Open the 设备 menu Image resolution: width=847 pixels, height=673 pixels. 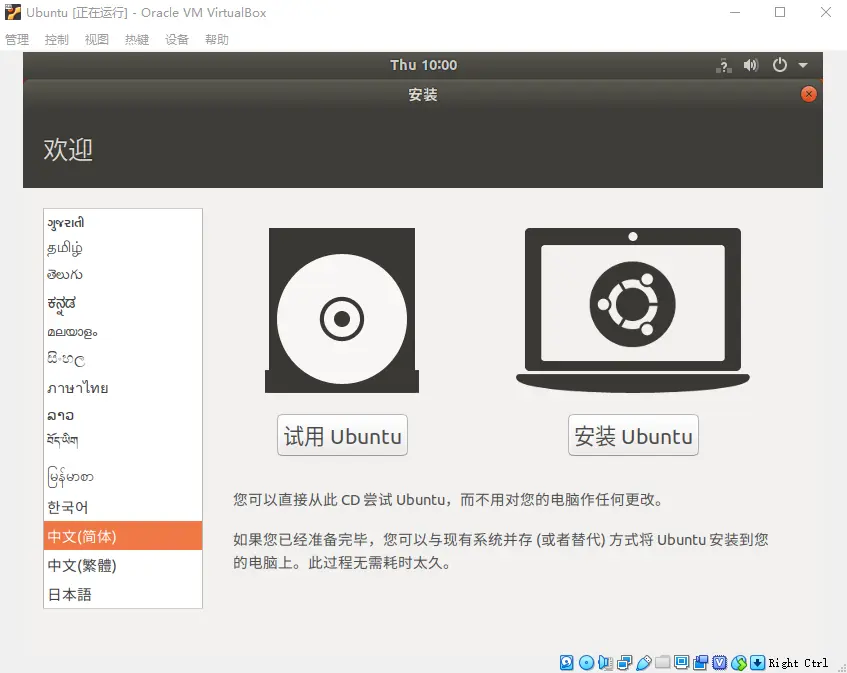[177, 39]
